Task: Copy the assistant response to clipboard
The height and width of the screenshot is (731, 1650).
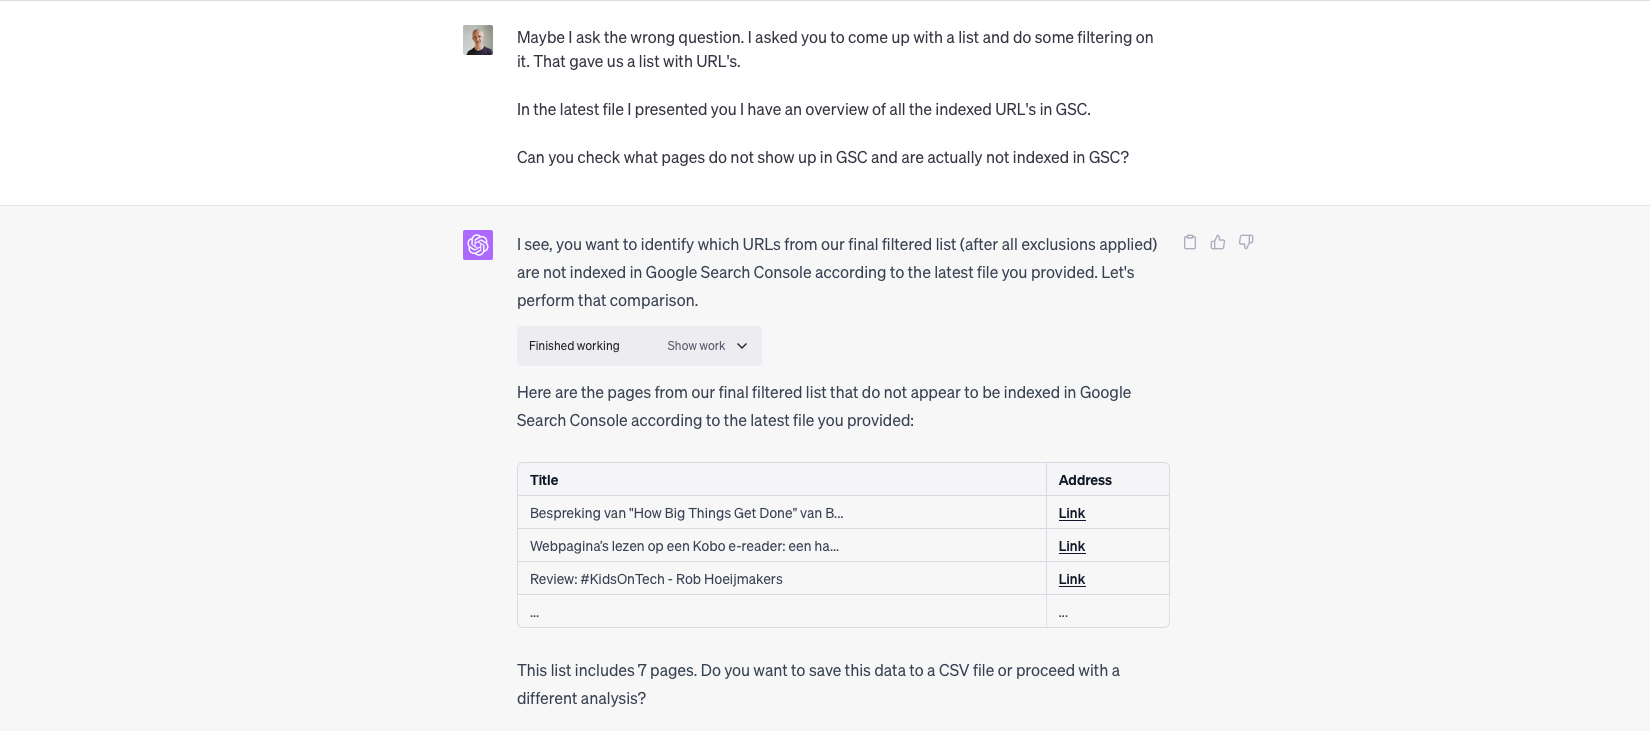Action: click(x=1190, y=242)
